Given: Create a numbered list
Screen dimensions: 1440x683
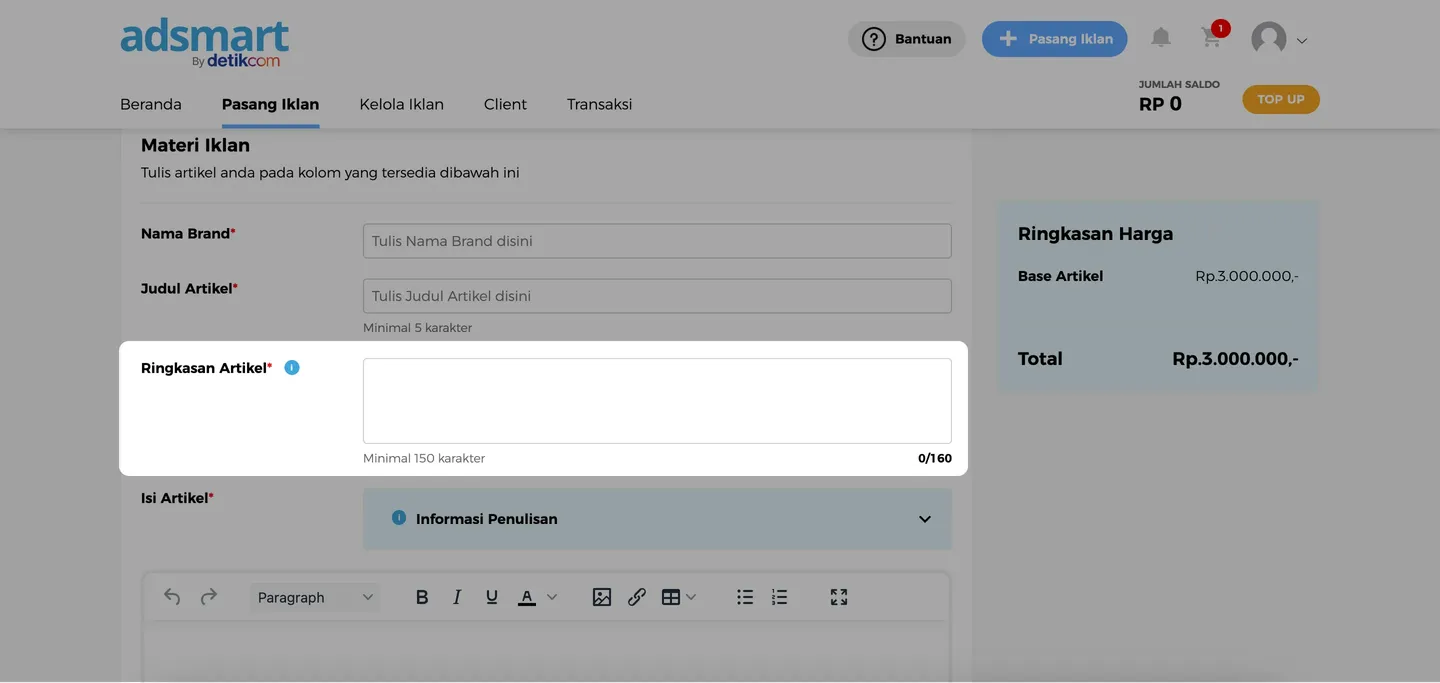Looking at the screenshot, I should pyautogui.click(x=780, y=597).
